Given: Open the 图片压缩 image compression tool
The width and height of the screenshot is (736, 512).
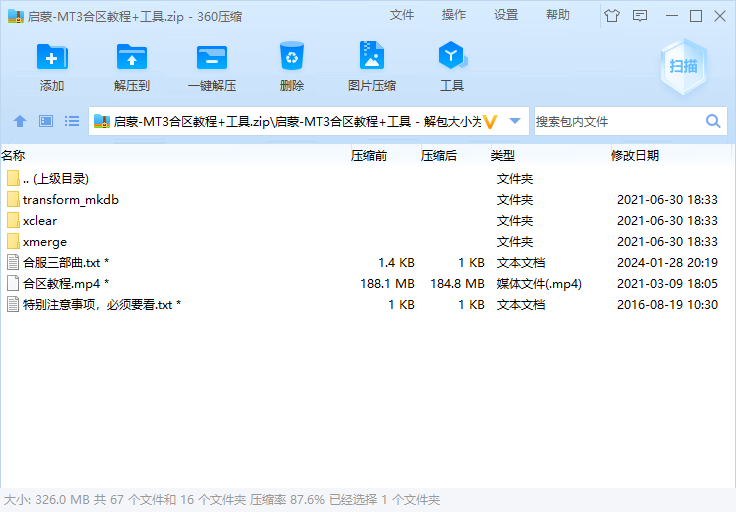Looking at the screenshot, I should click(372, 56).
